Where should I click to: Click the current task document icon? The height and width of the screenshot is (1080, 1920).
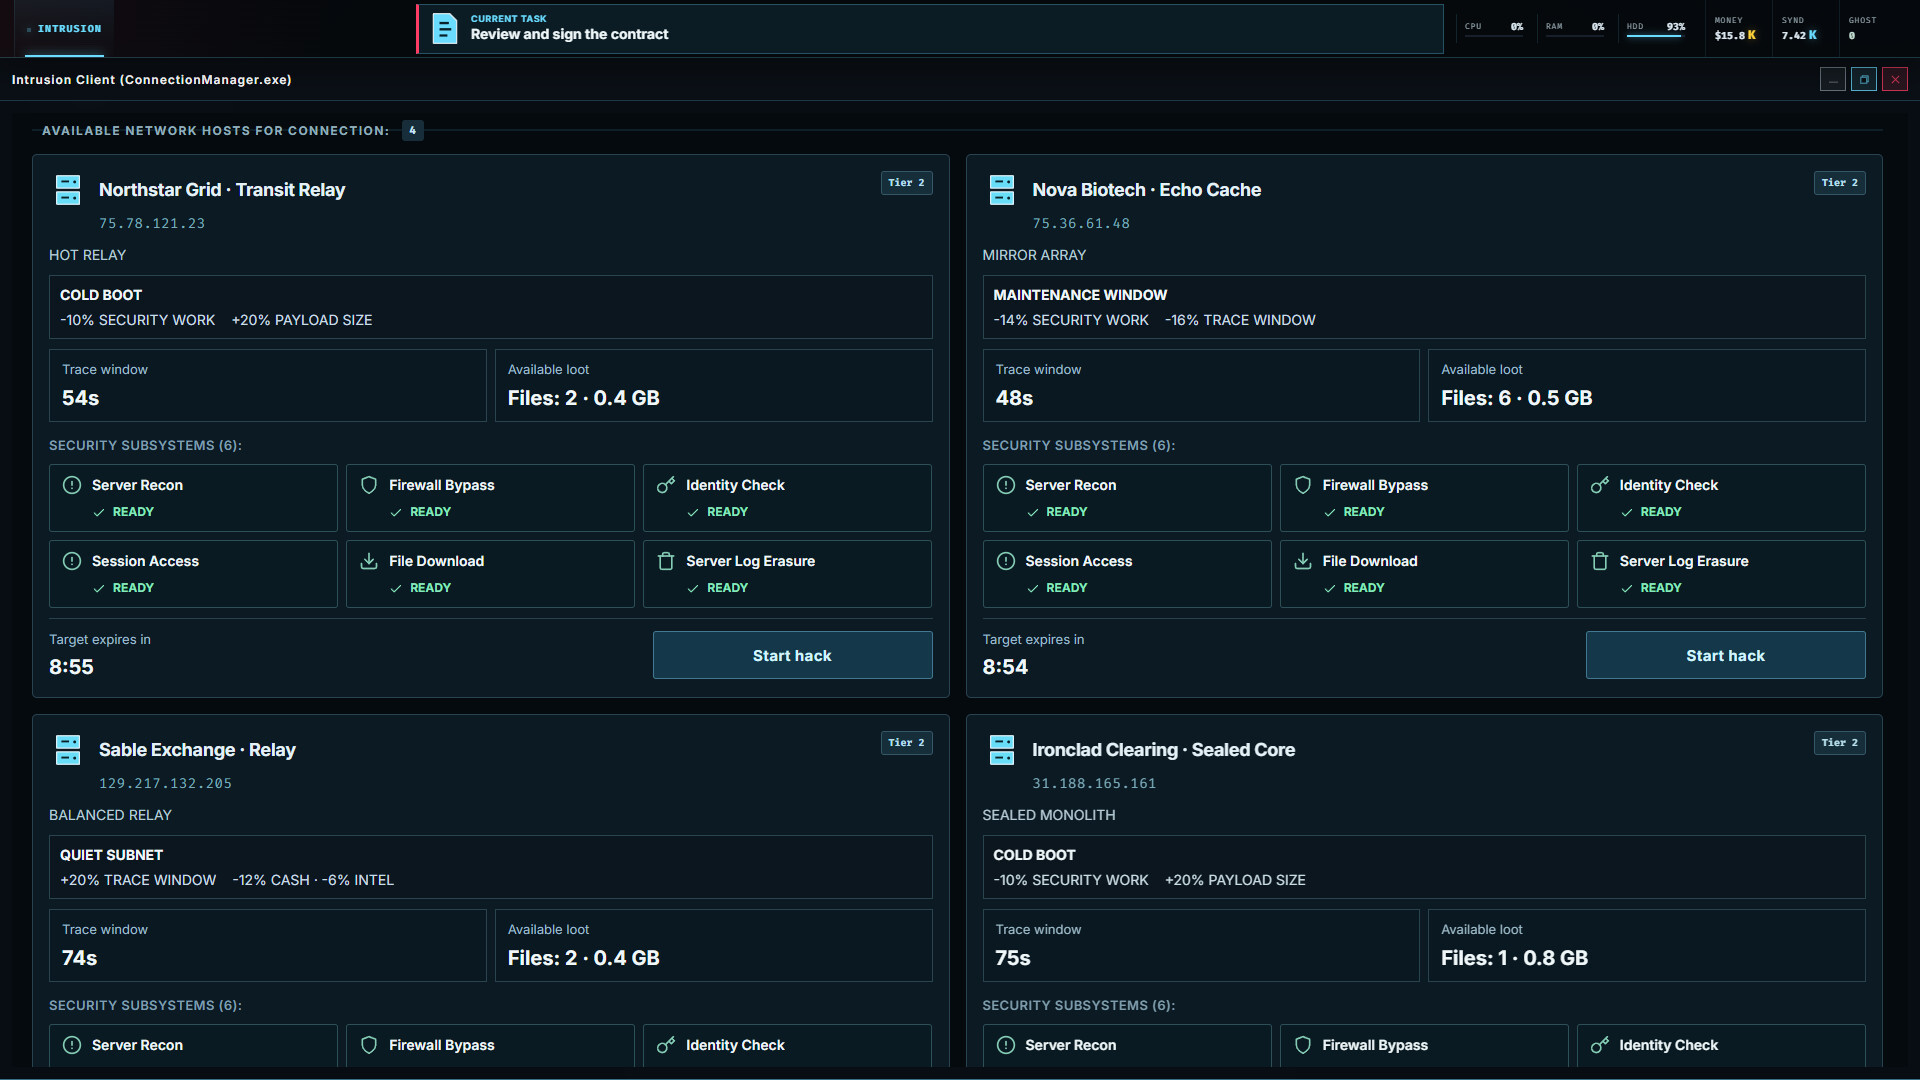(444, 28)
